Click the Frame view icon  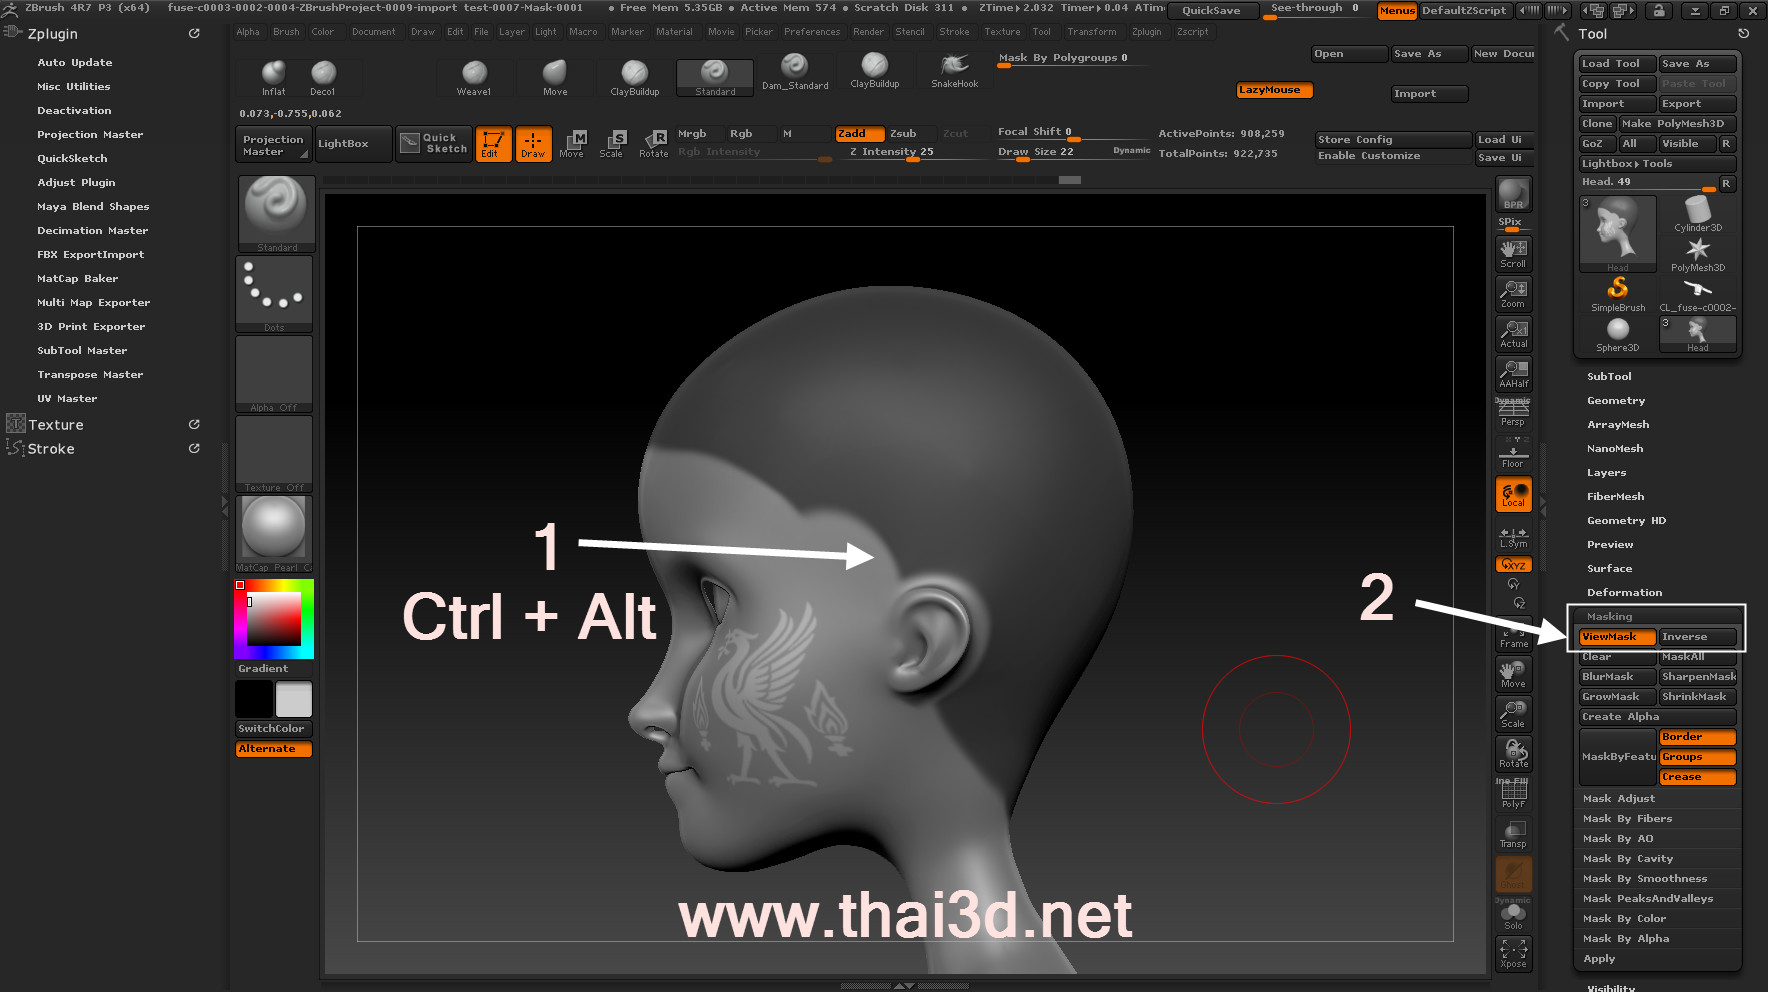click(1513, 636)
